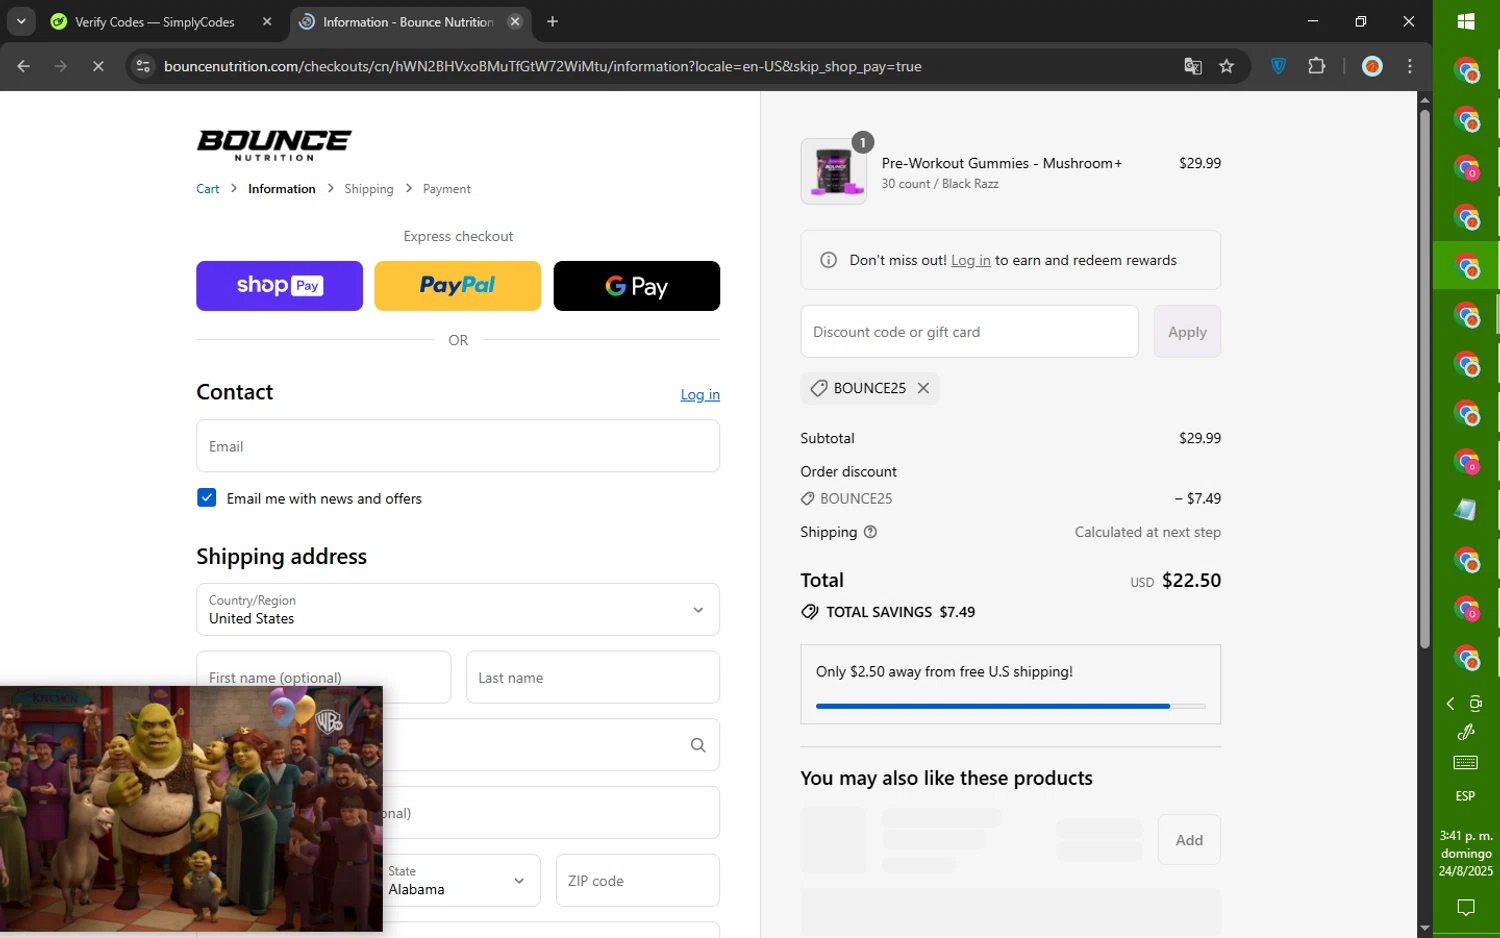Screen dimensions: 1500x938
Task: Open the Chrome three-dot menu
Action: [x=1410, y=66]
